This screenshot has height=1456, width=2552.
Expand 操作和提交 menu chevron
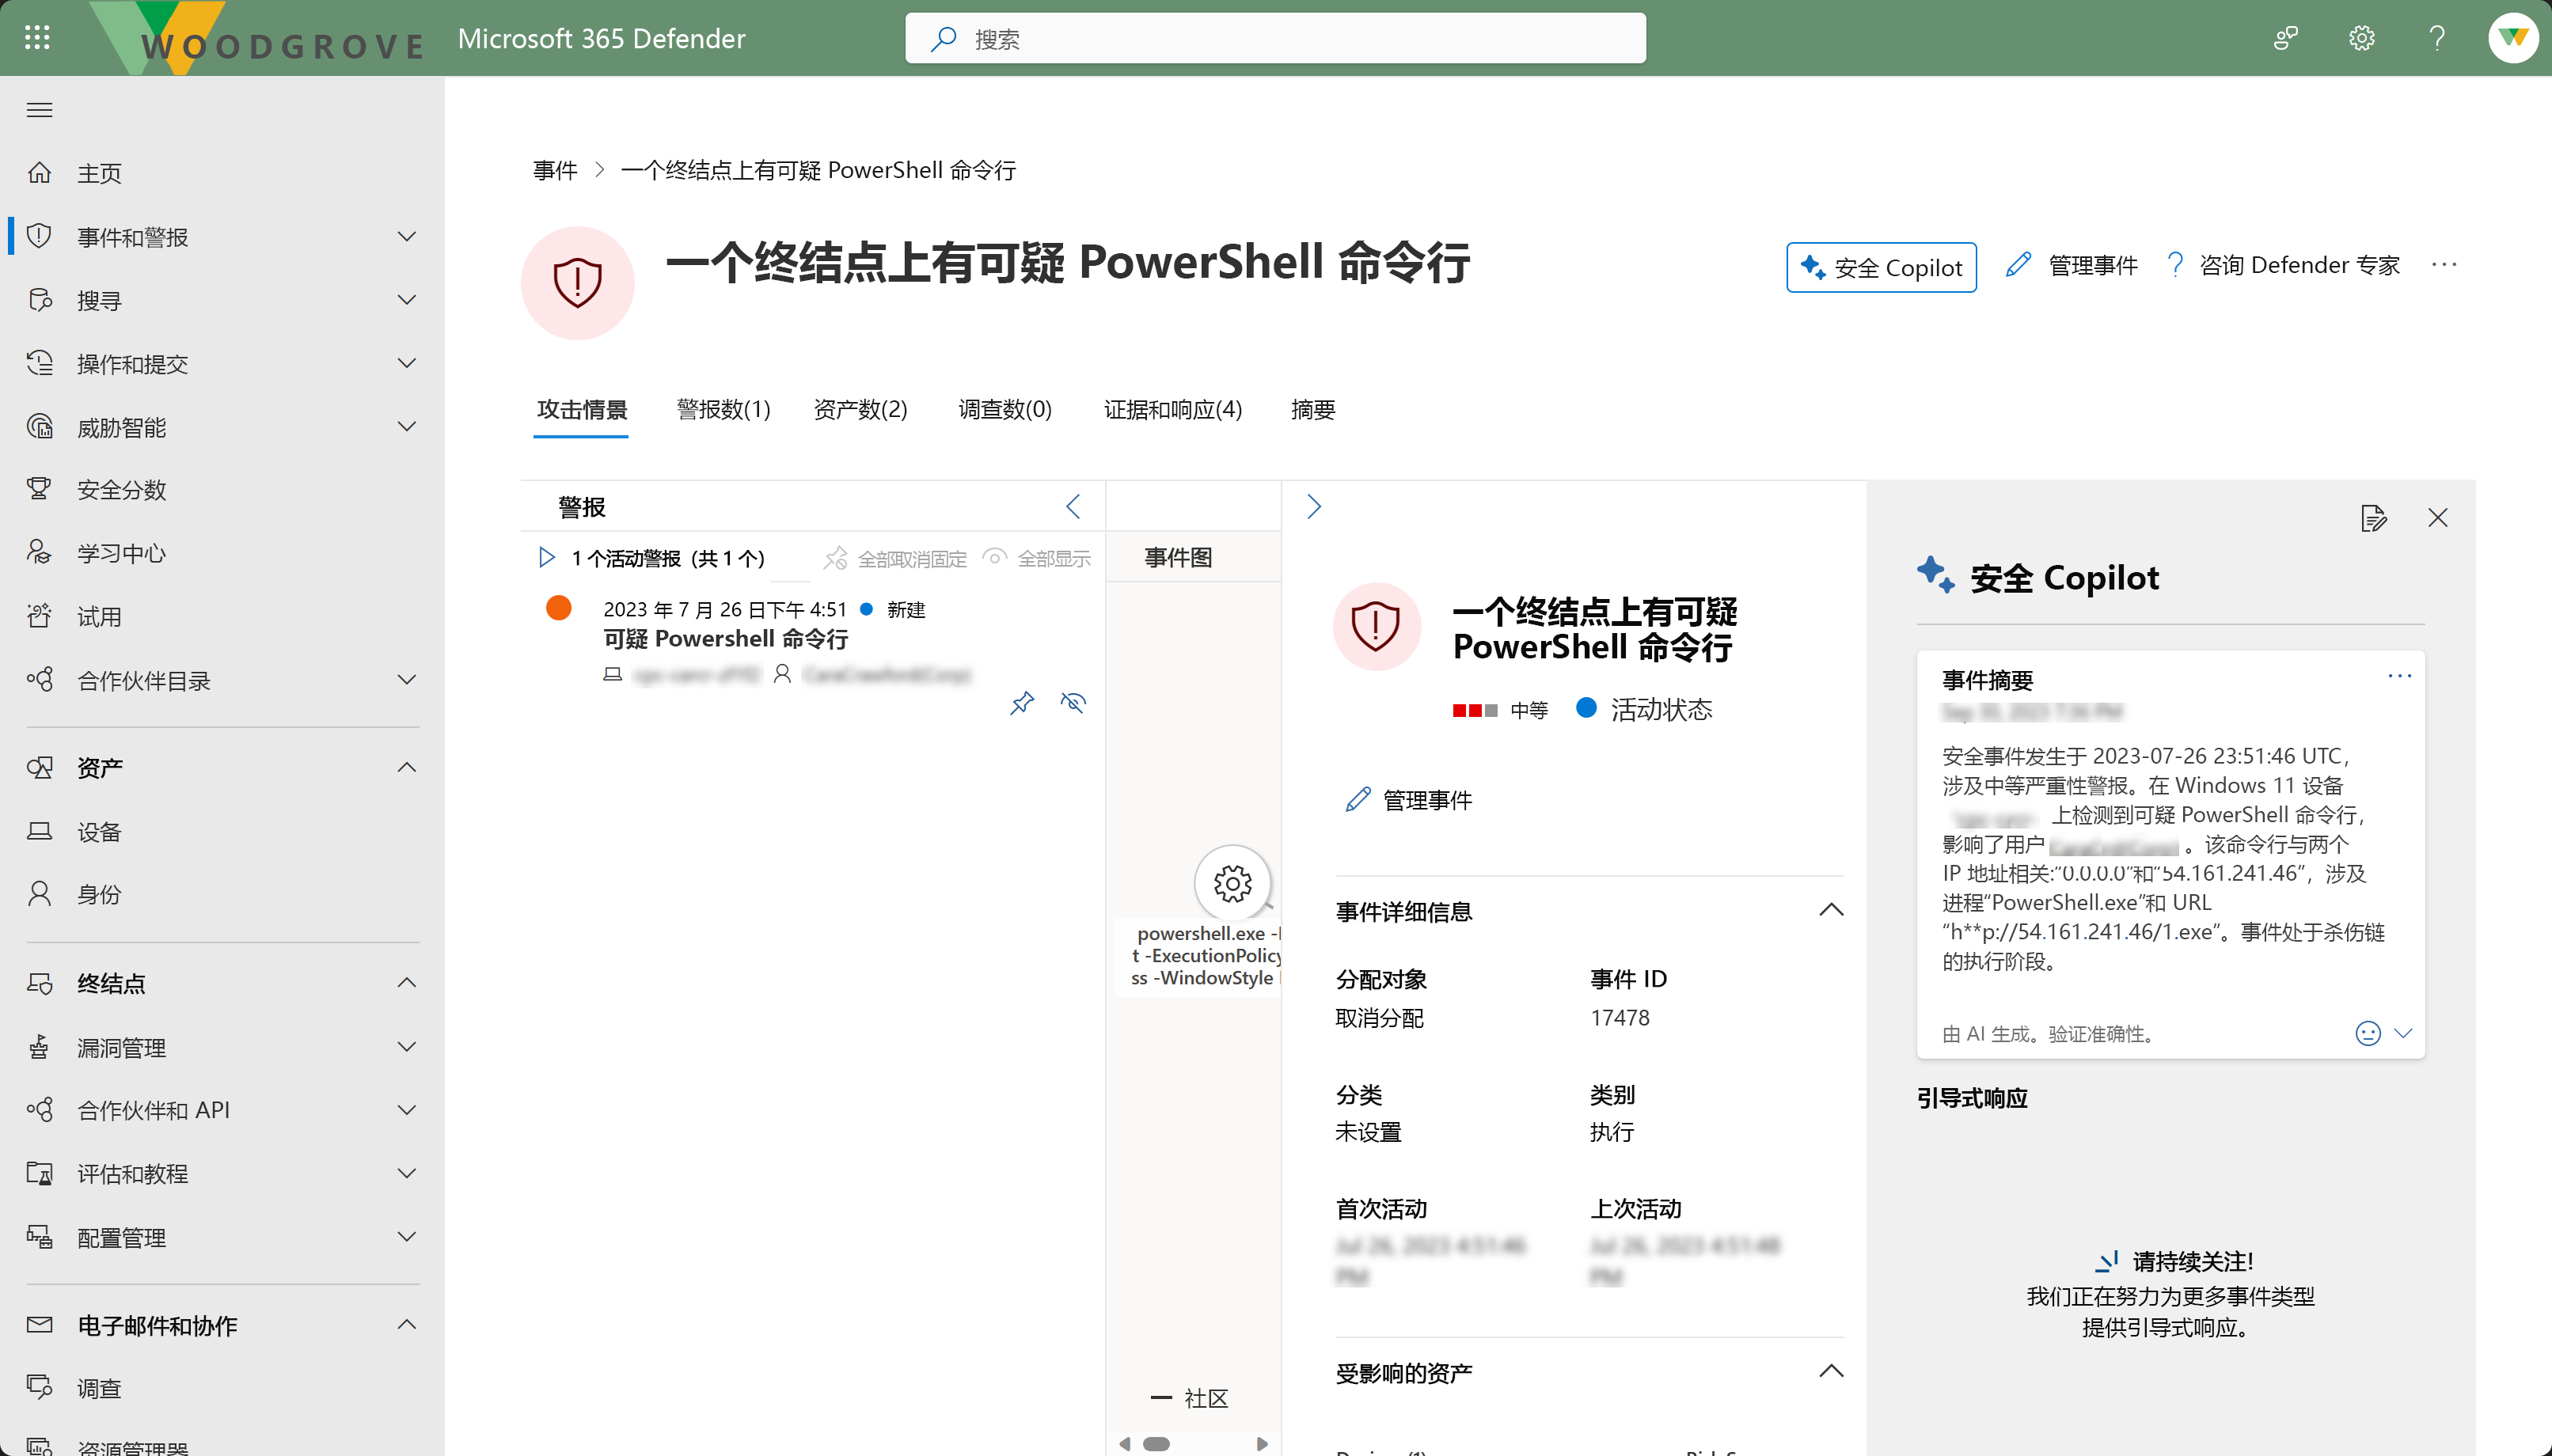point(407,363)
